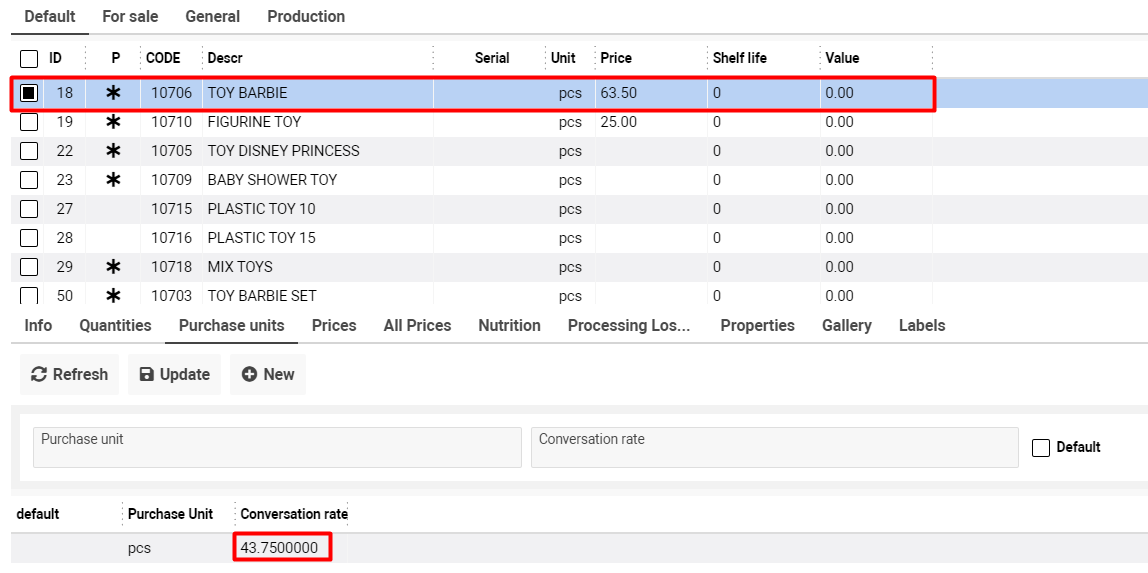The image size is (1148, 573).
Task: Toggle the select-all header checkbox
Action: tap(29, 58)
